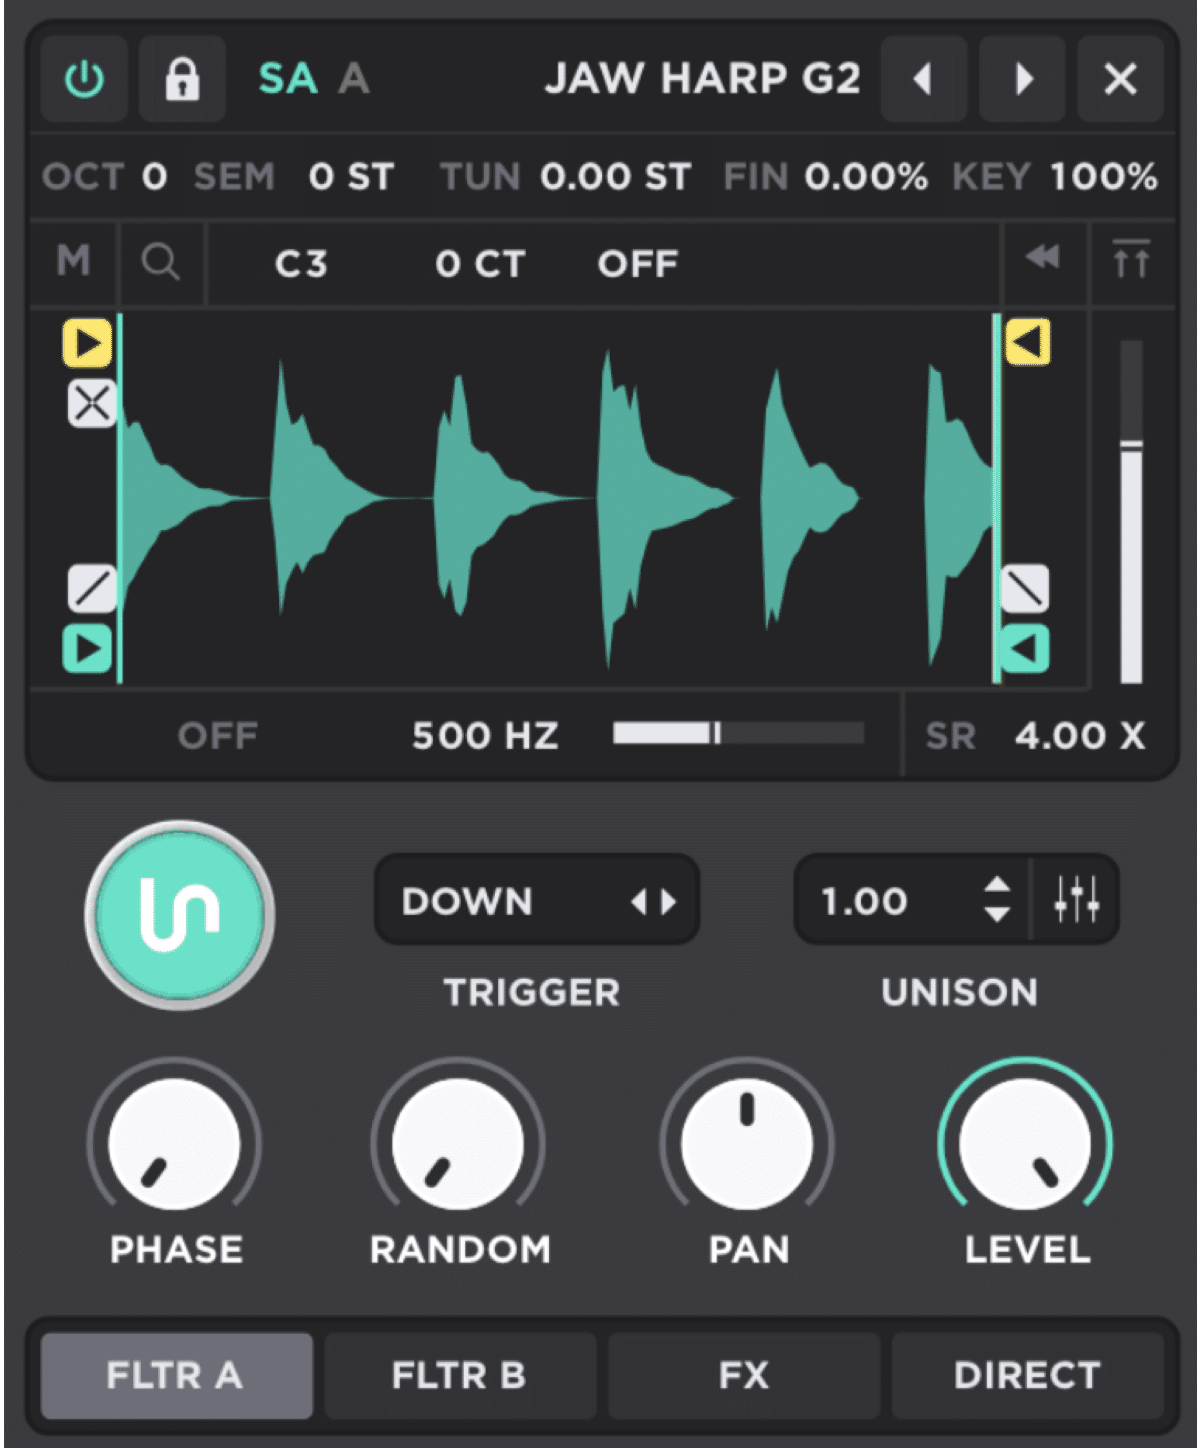Click the crossfade loop icon

point(91,404)
